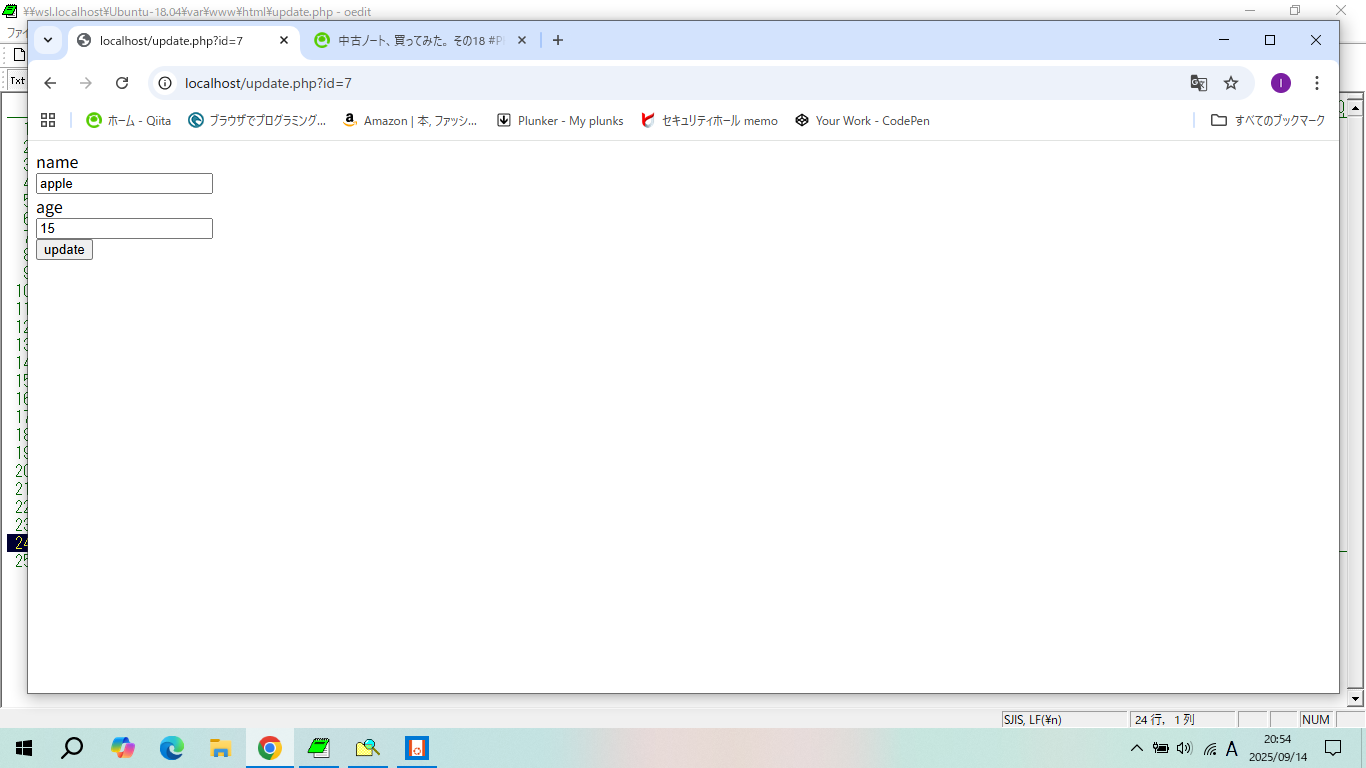Focus the address bar URL
Image resolution: width=1366 pixels, height=768 pixels.
[x=268, y=83]
